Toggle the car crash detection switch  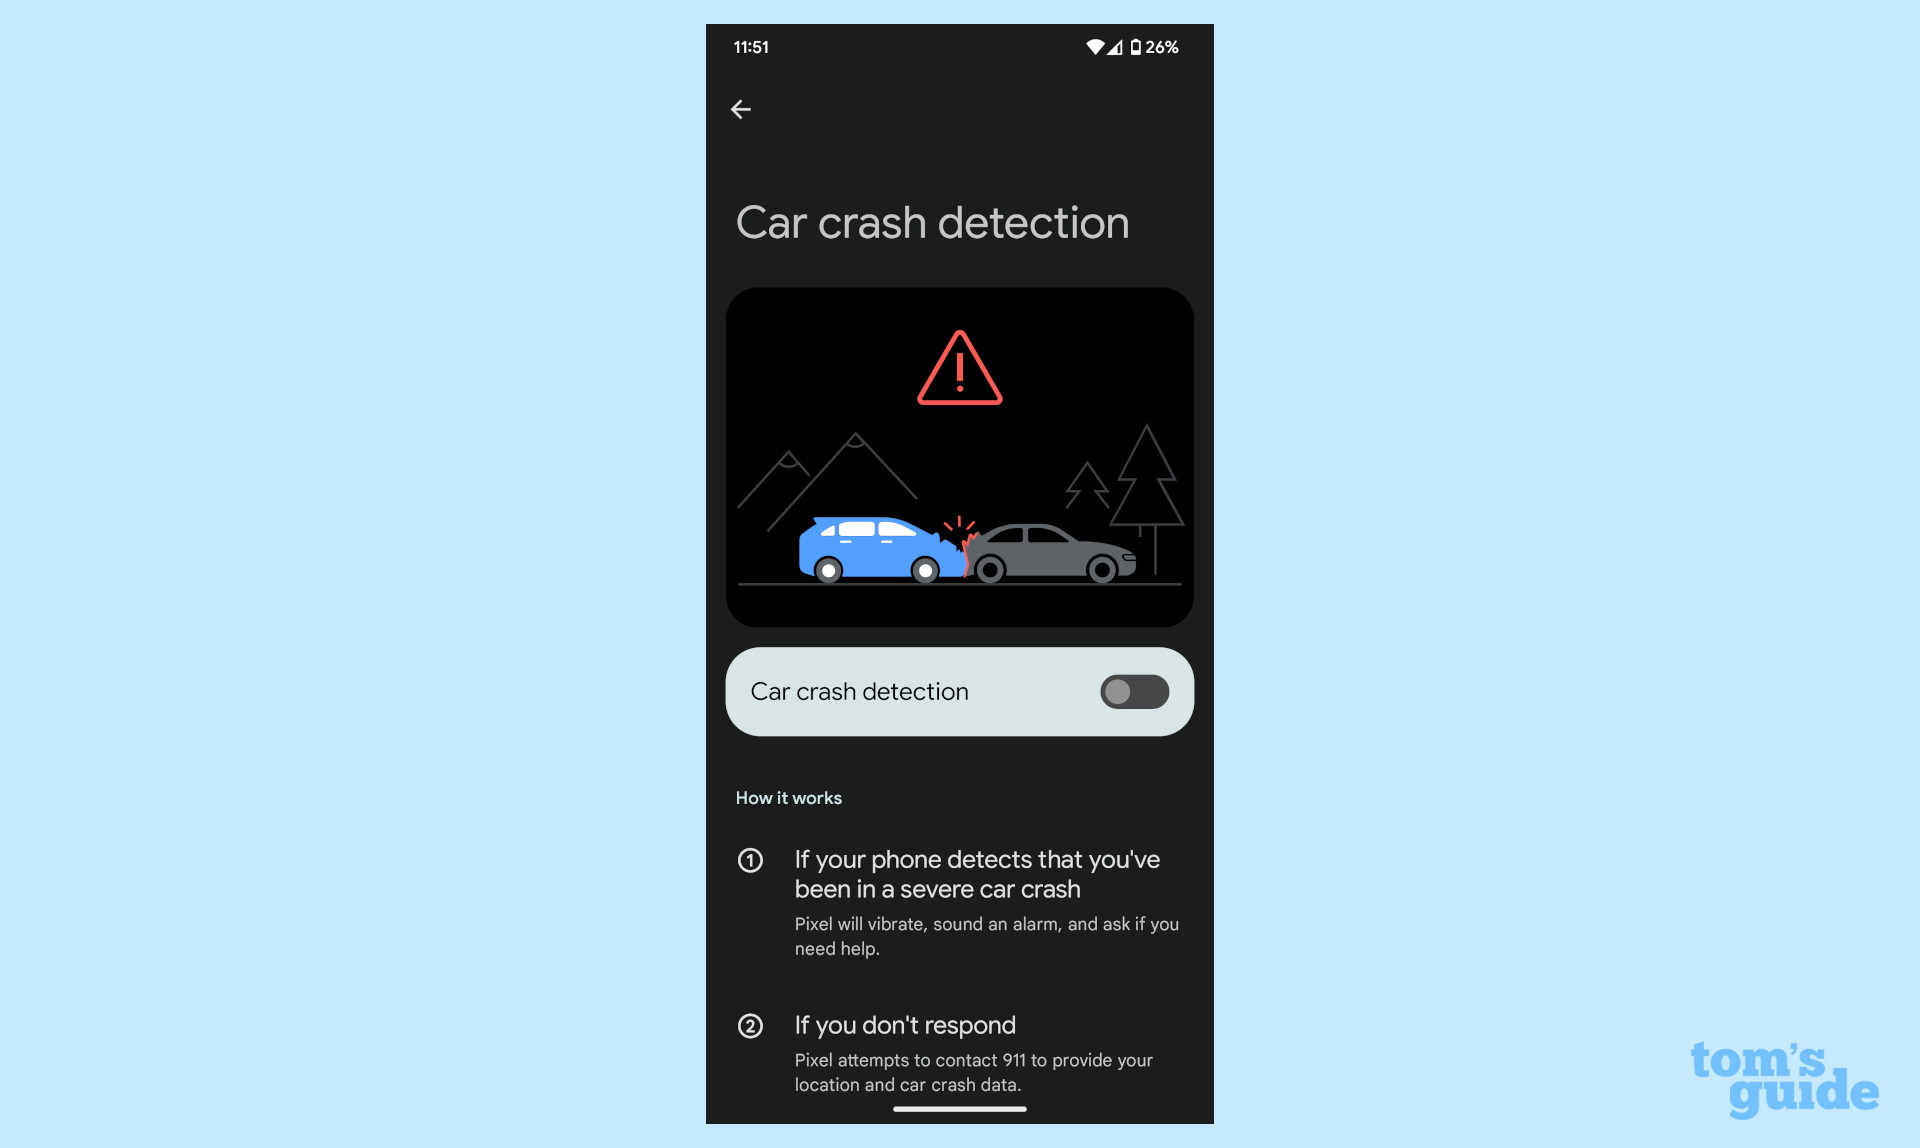pos(1132,690)
